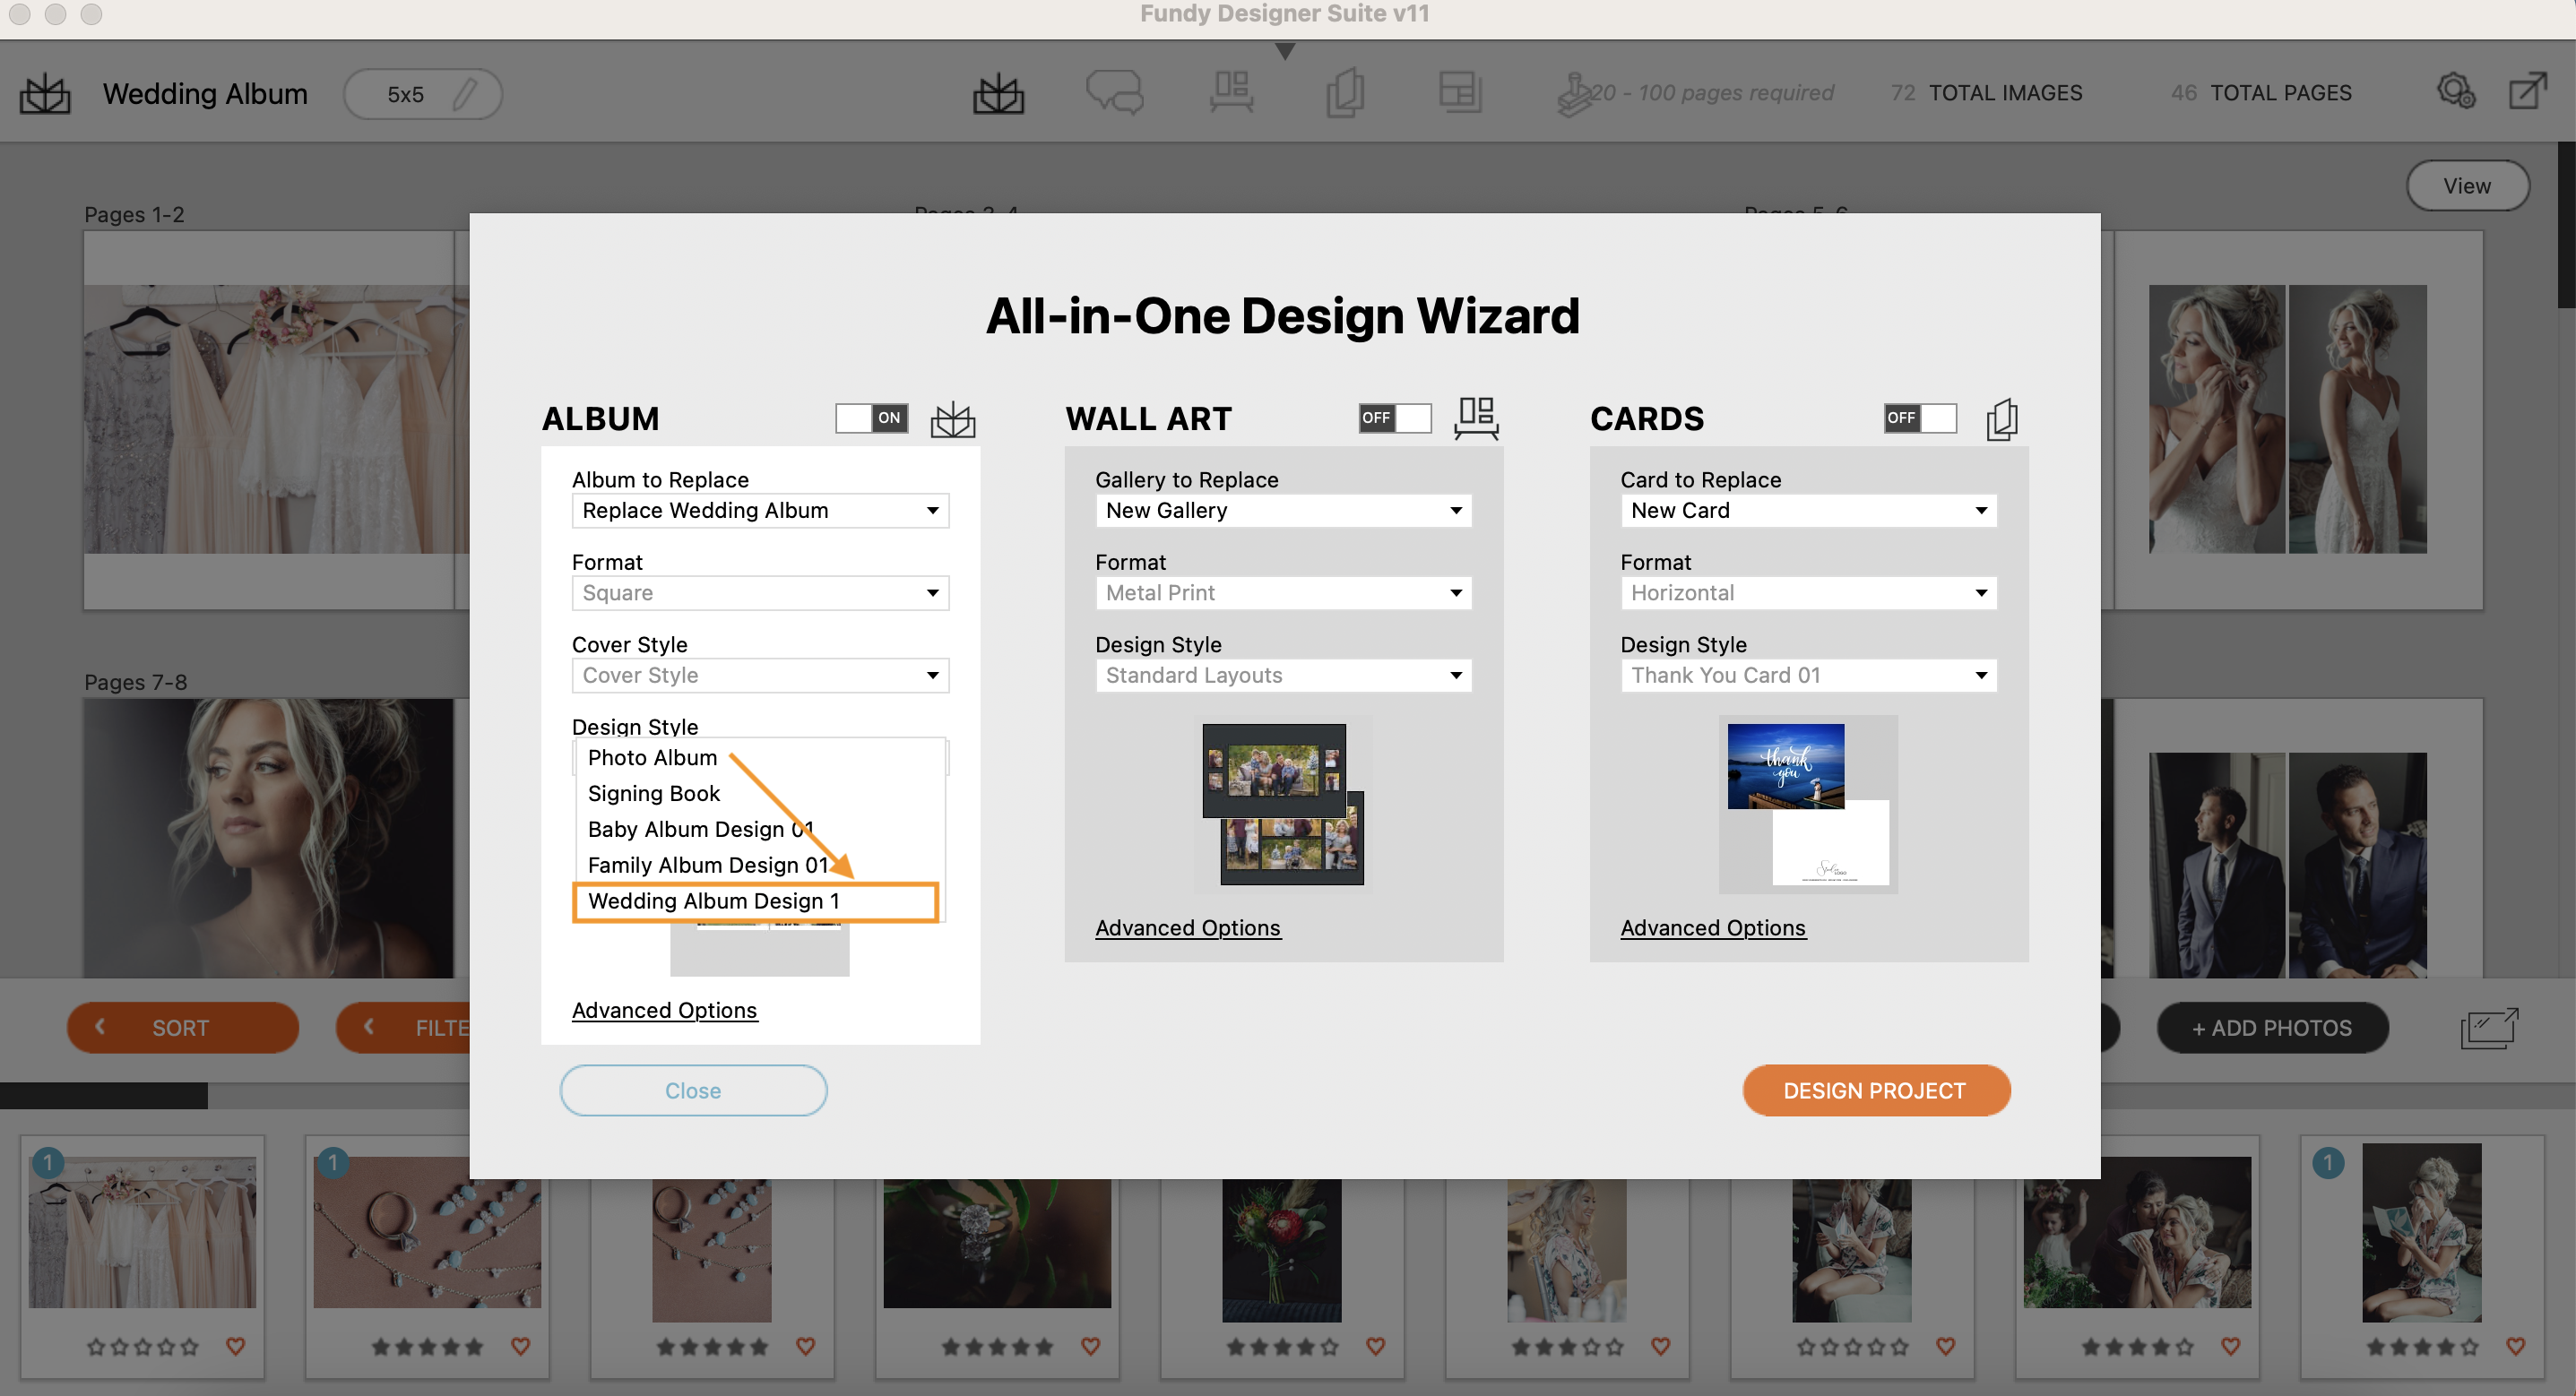Select Family Album Design 01 option

click(x=760, y=866)
